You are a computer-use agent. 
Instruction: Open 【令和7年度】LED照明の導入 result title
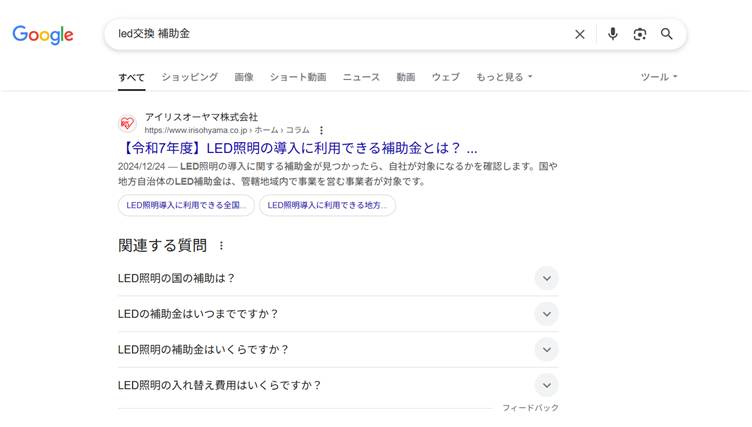pos(298,148)
